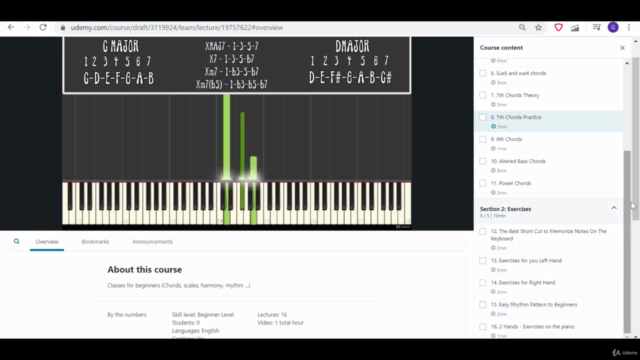Open the browser zoom magnifier icon
The image size is (640, 360).
[x=522, y=27]
